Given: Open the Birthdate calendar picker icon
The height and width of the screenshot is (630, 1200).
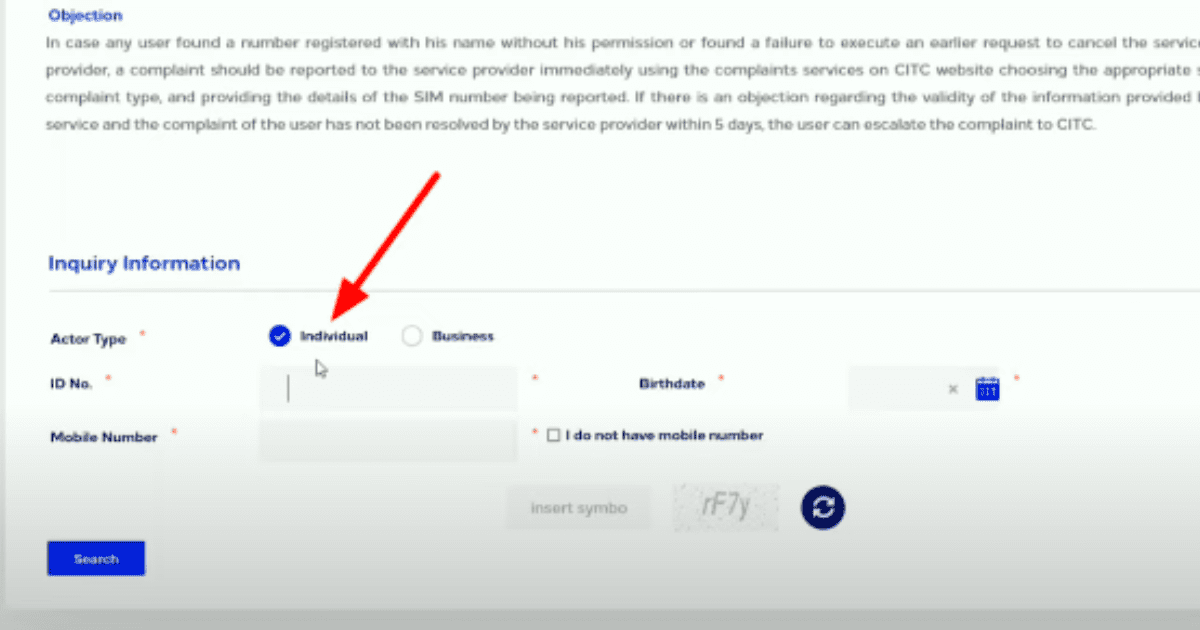Looking at the screenshot, I should pos(987,388).
